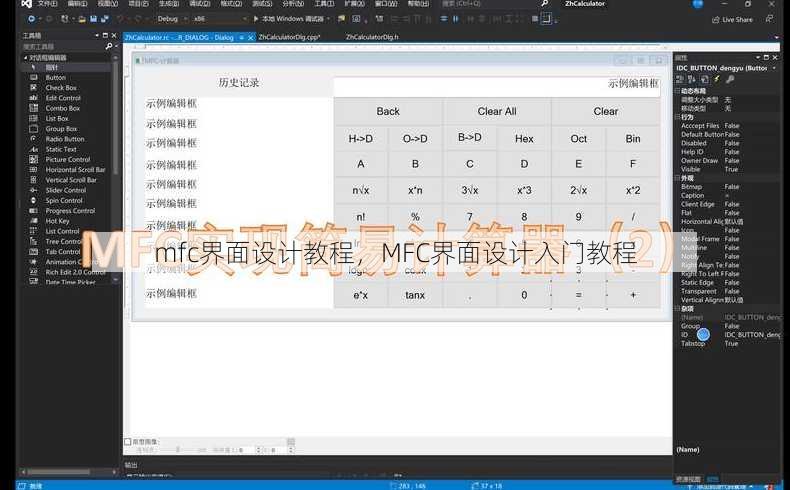The image size is (790, 490).
Task: Select the Radio Button toolbox icon
Action: click(x=34, y=138)
